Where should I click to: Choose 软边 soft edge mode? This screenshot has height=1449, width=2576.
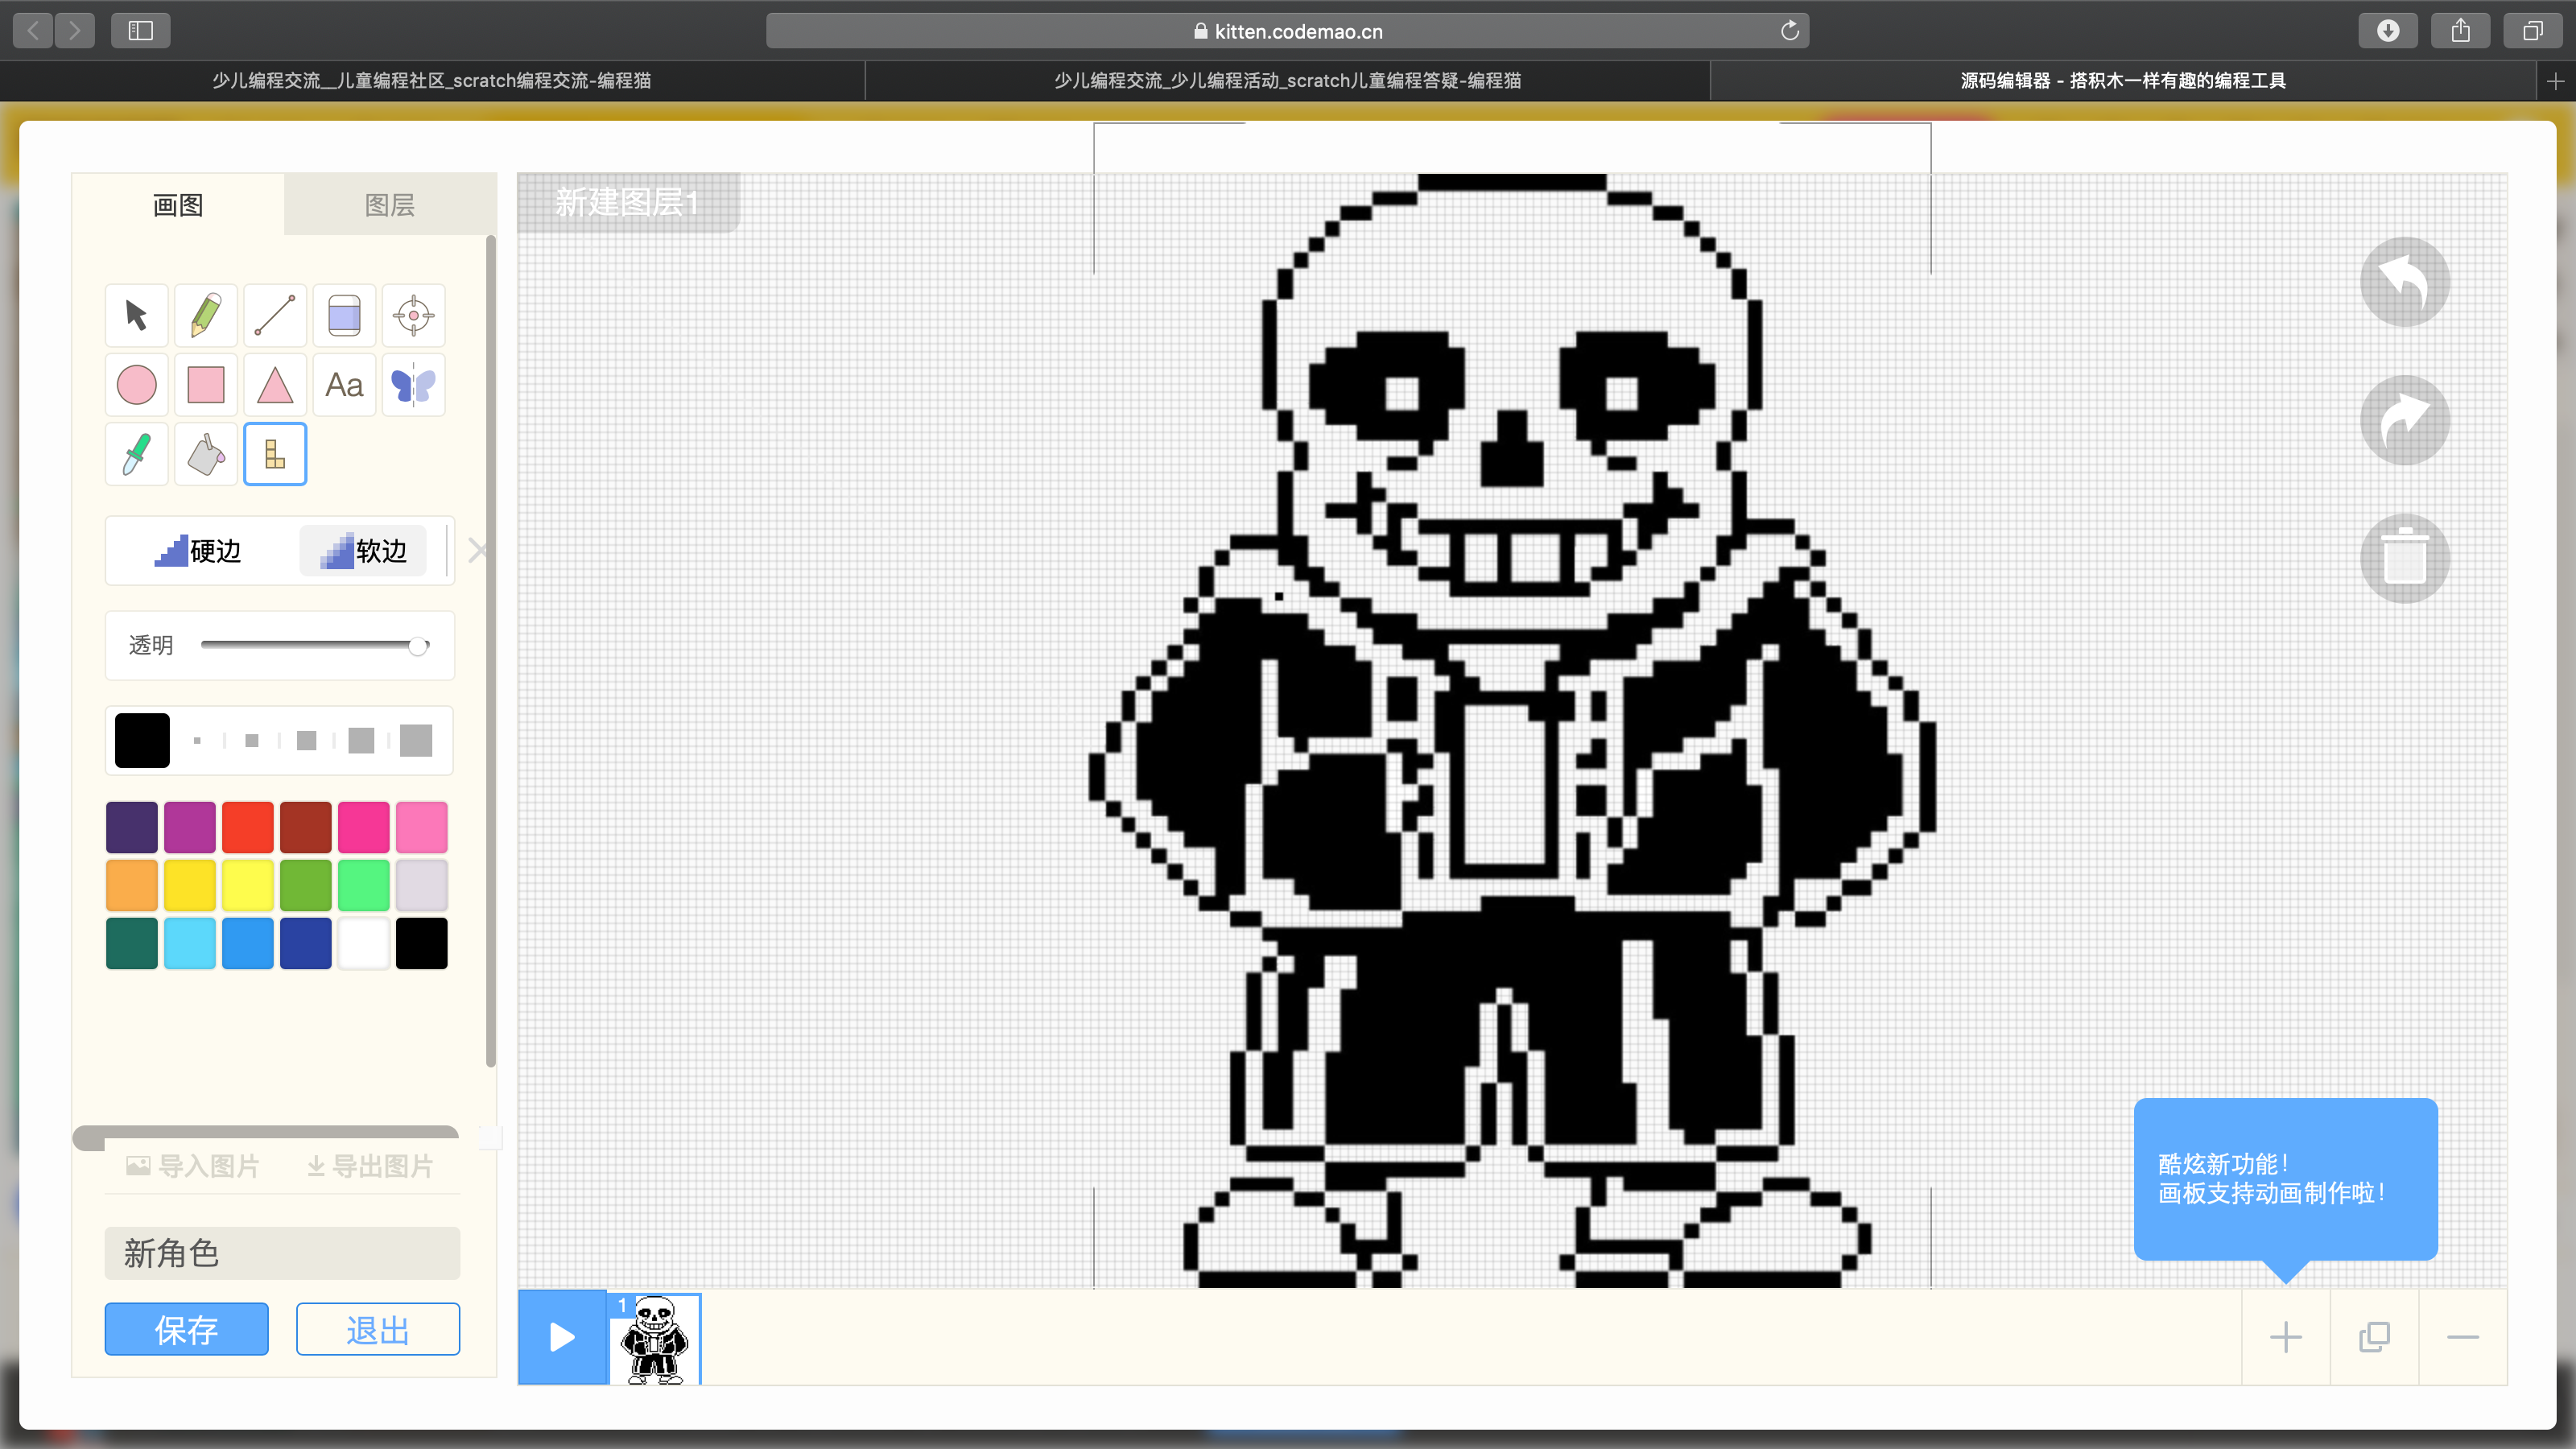click(x=363, y=551)
